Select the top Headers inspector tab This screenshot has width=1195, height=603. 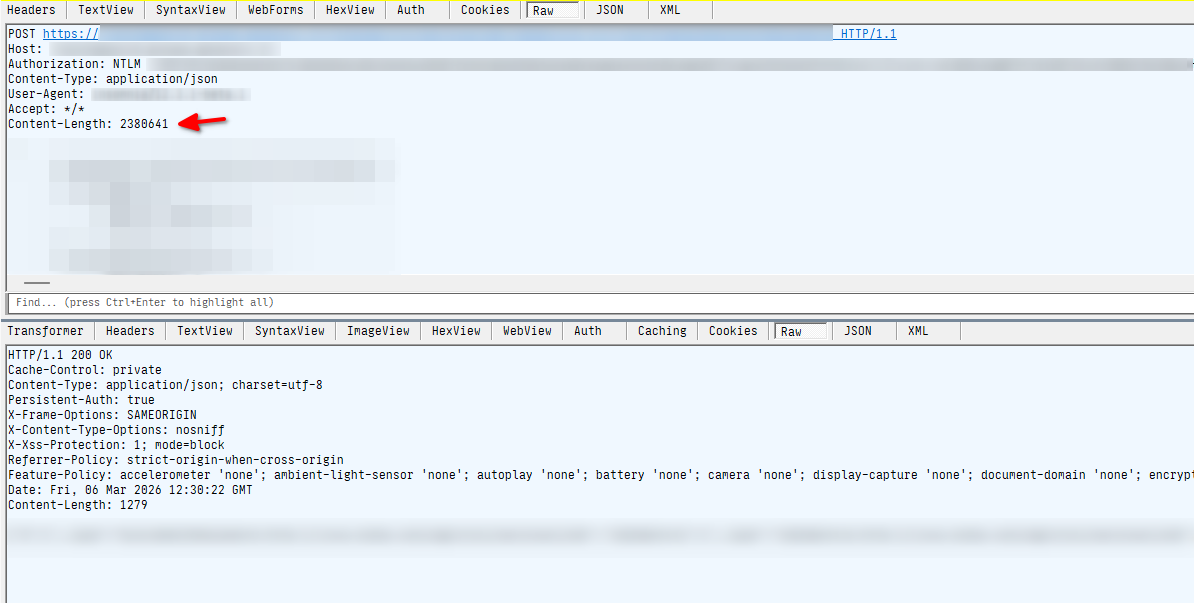[31, 10]
